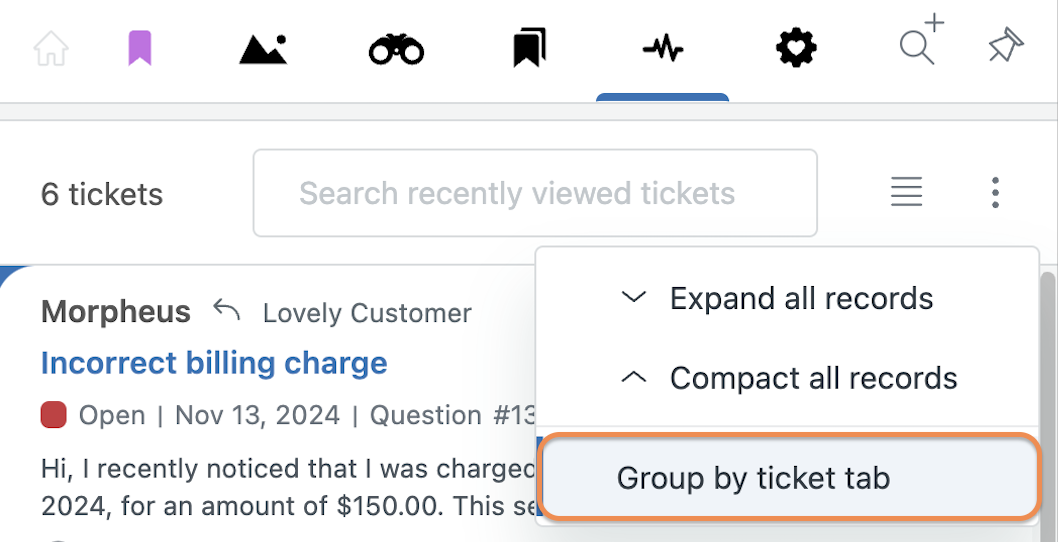Click the red Open status indicator
The image size is (1058, 542).
coord(53,414)
